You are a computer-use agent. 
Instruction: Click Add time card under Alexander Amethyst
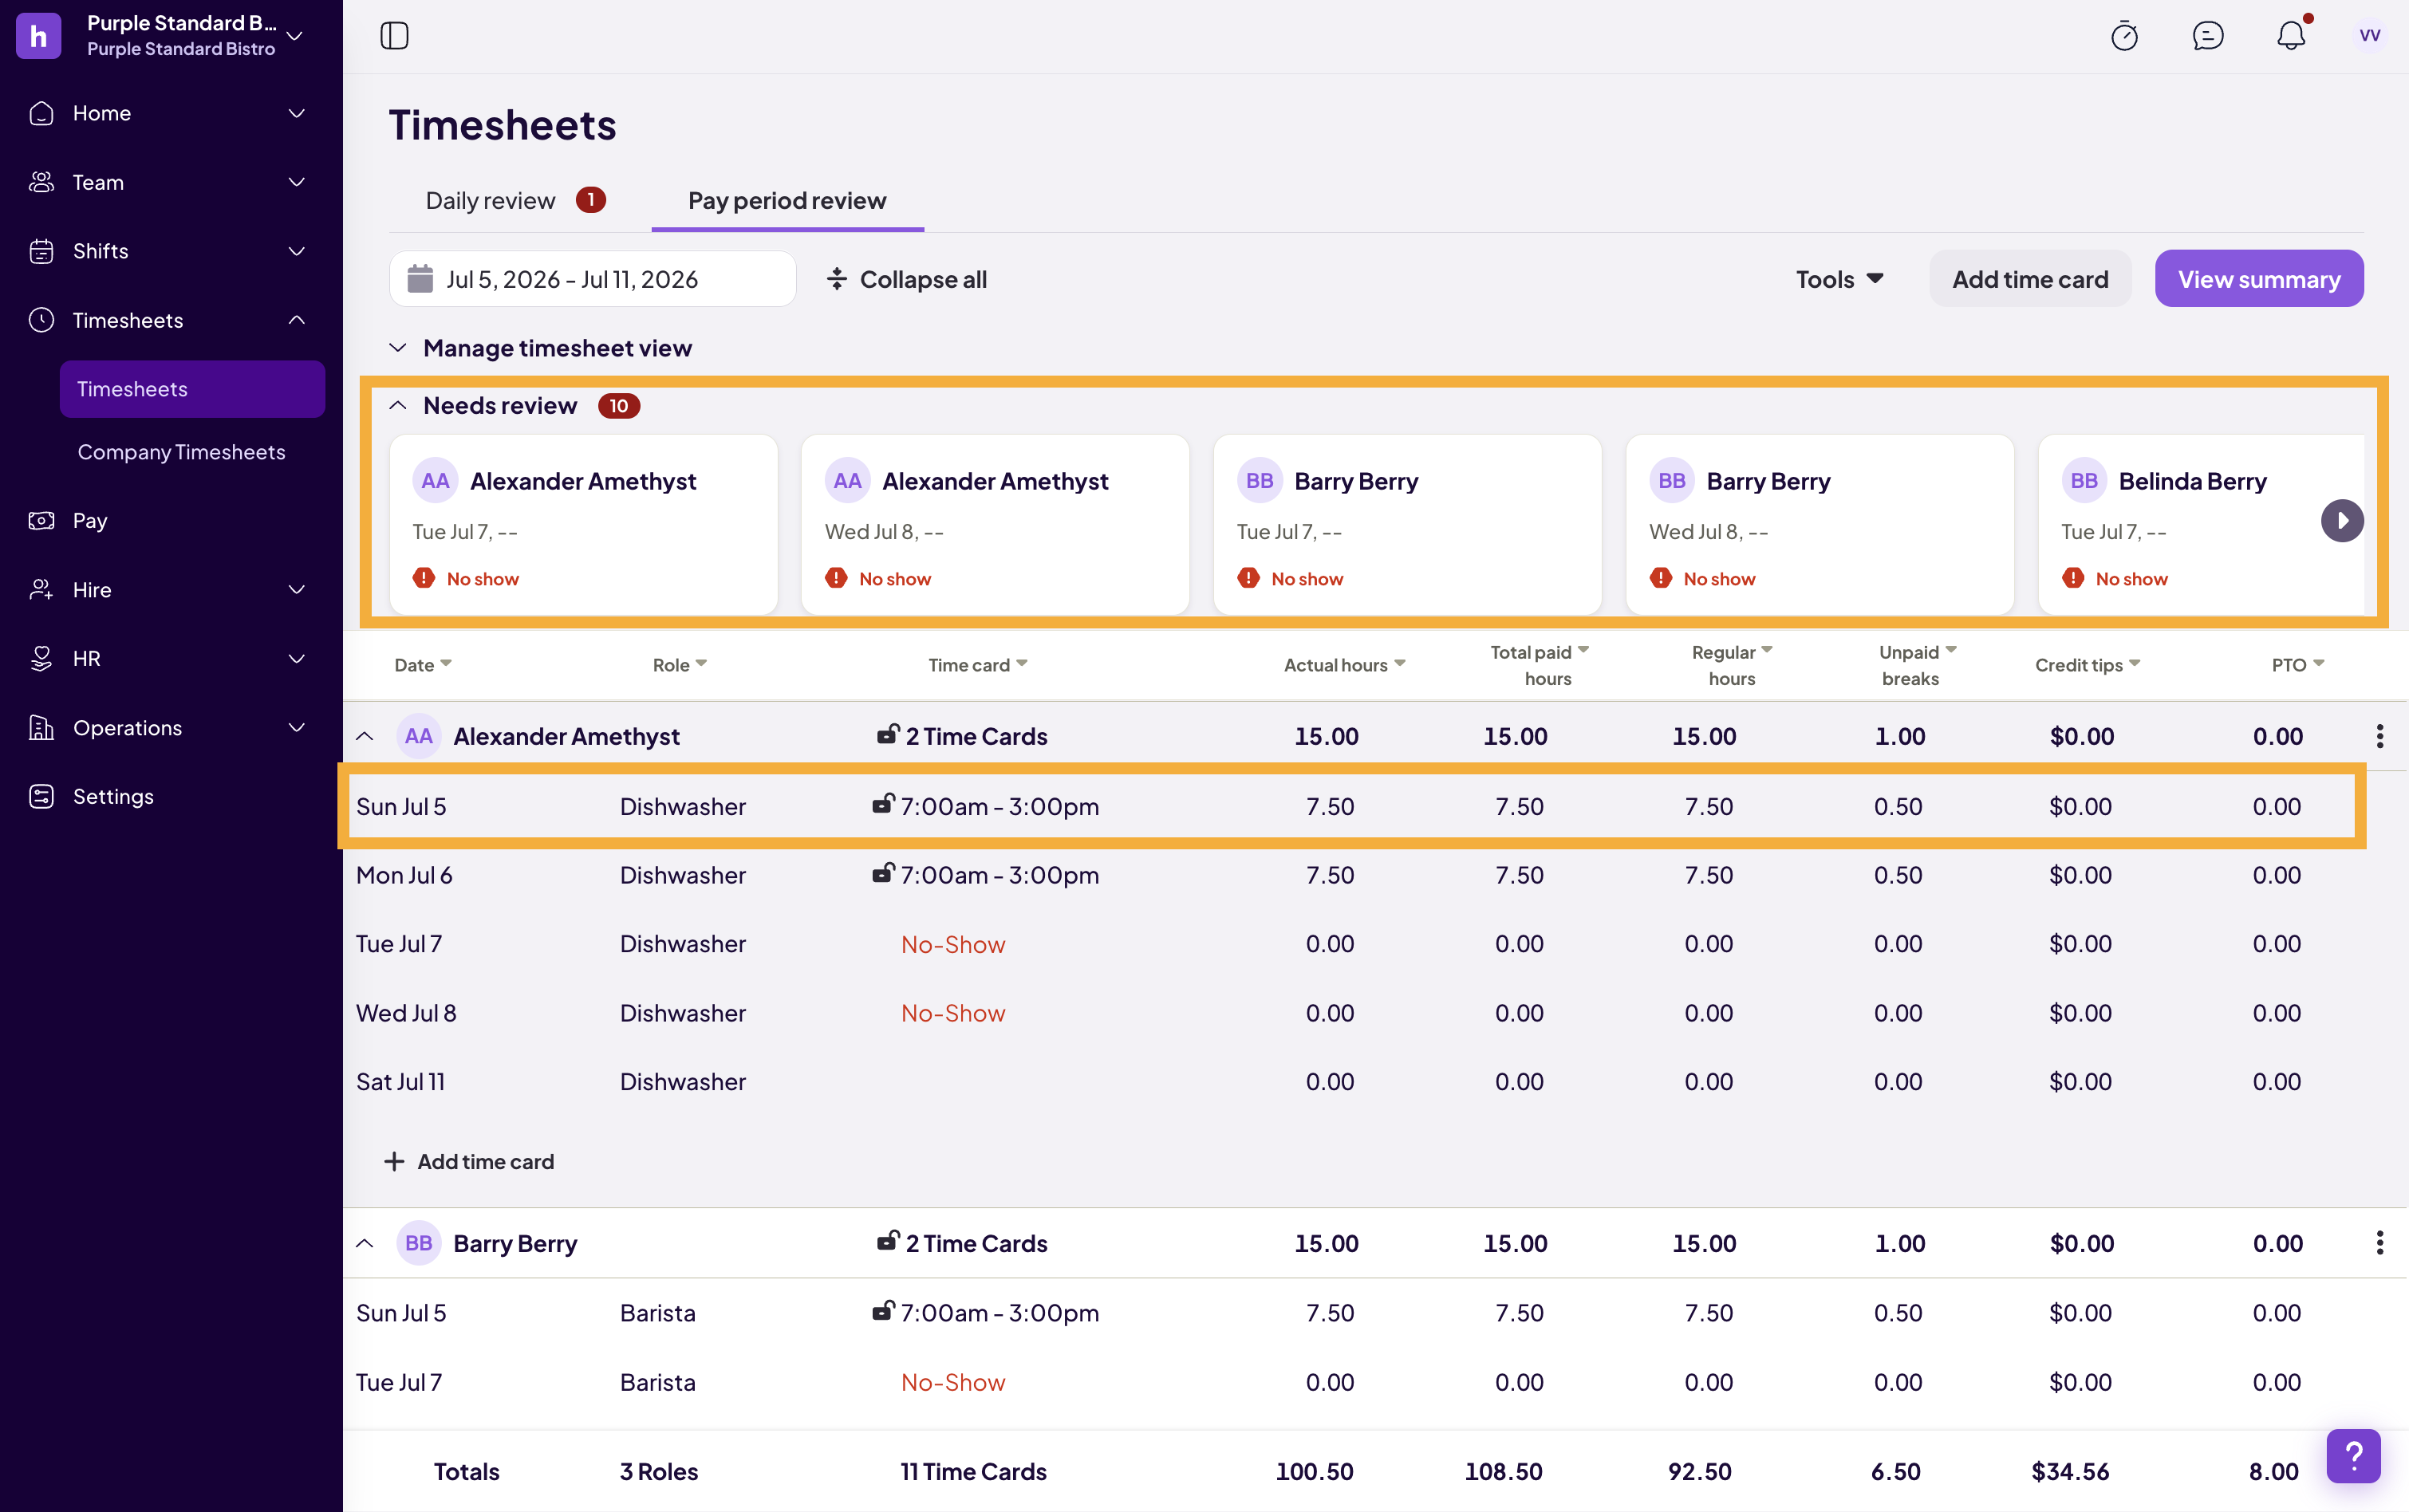(x=469, y=1161)
